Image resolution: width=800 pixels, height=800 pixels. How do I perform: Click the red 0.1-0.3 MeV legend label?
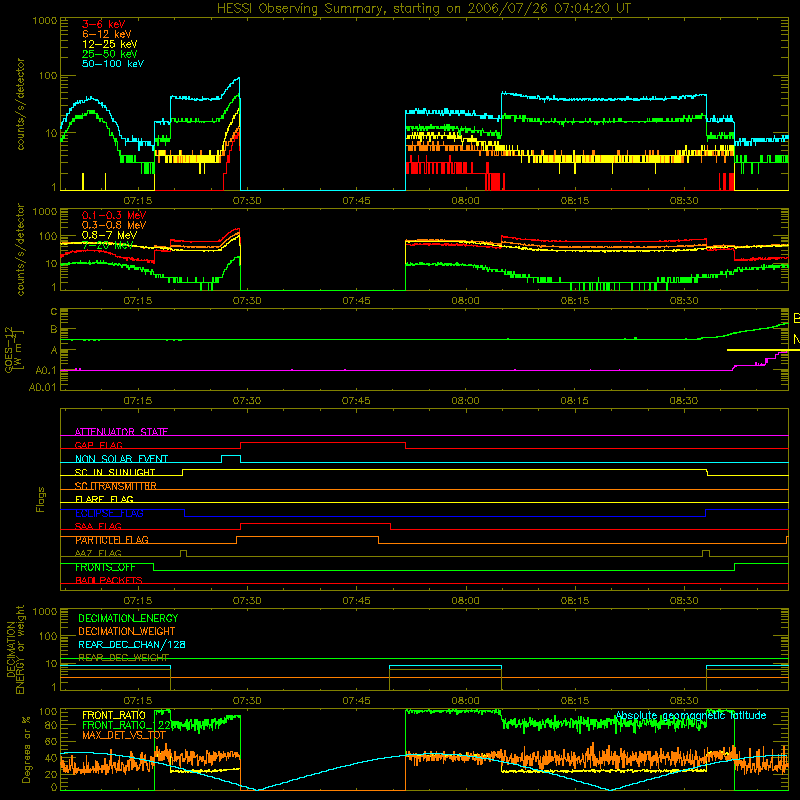pyautogui.click(x=114, y=215)
